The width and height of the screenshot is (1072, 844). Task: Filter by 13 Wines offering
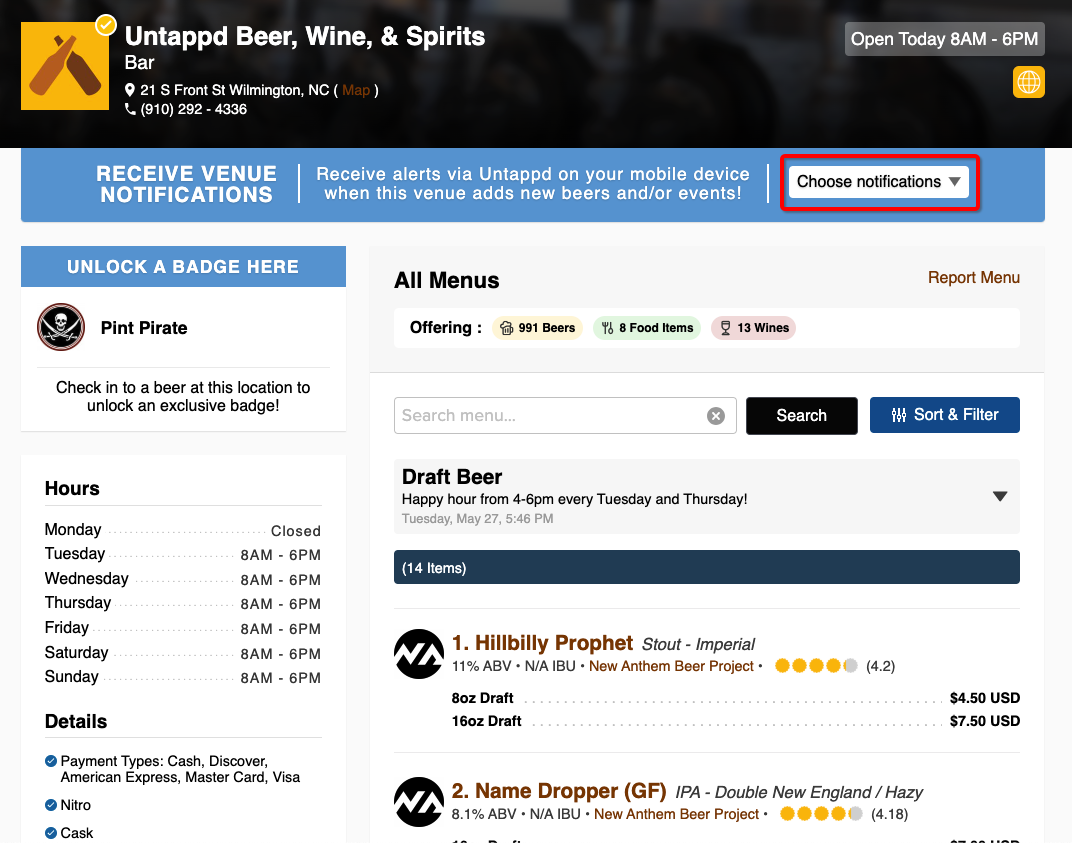point(753,328)
